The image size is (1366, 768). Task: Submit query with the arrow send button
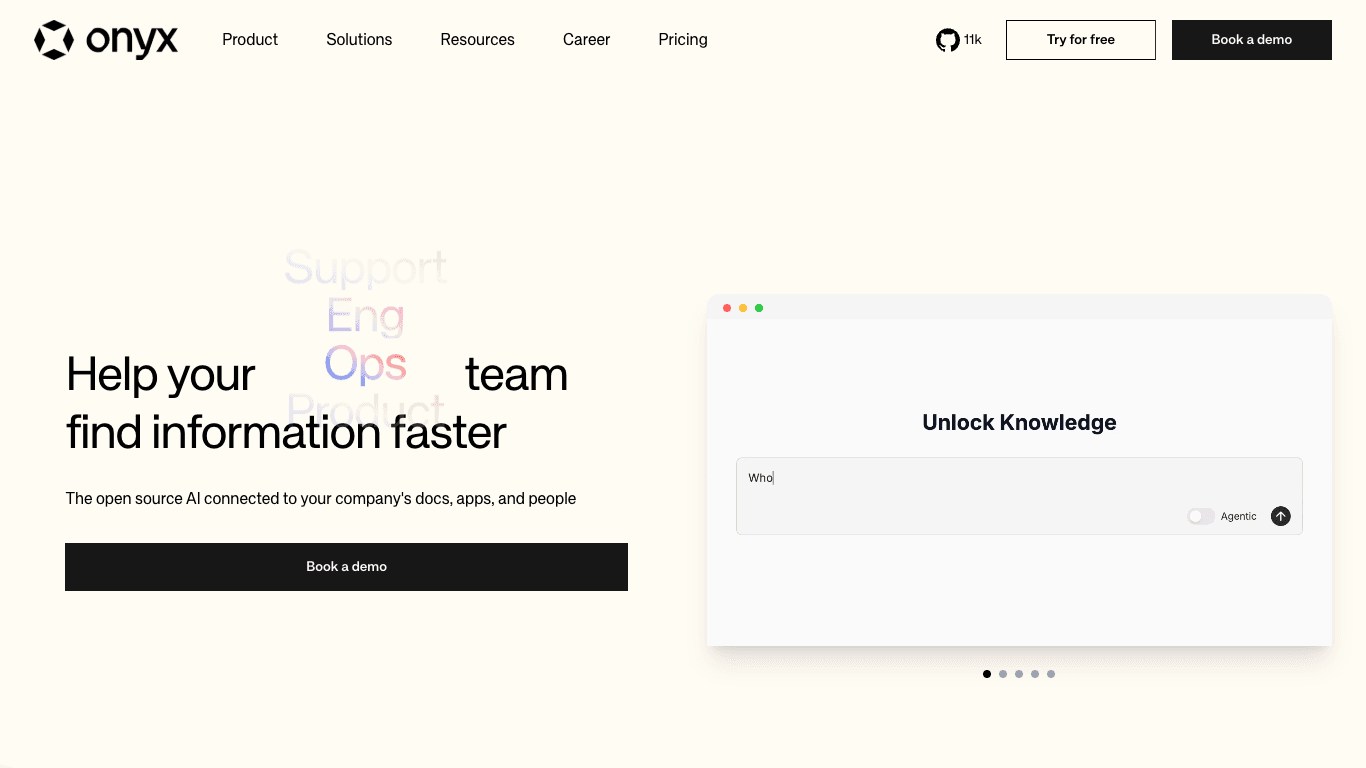coord(1280,516)
